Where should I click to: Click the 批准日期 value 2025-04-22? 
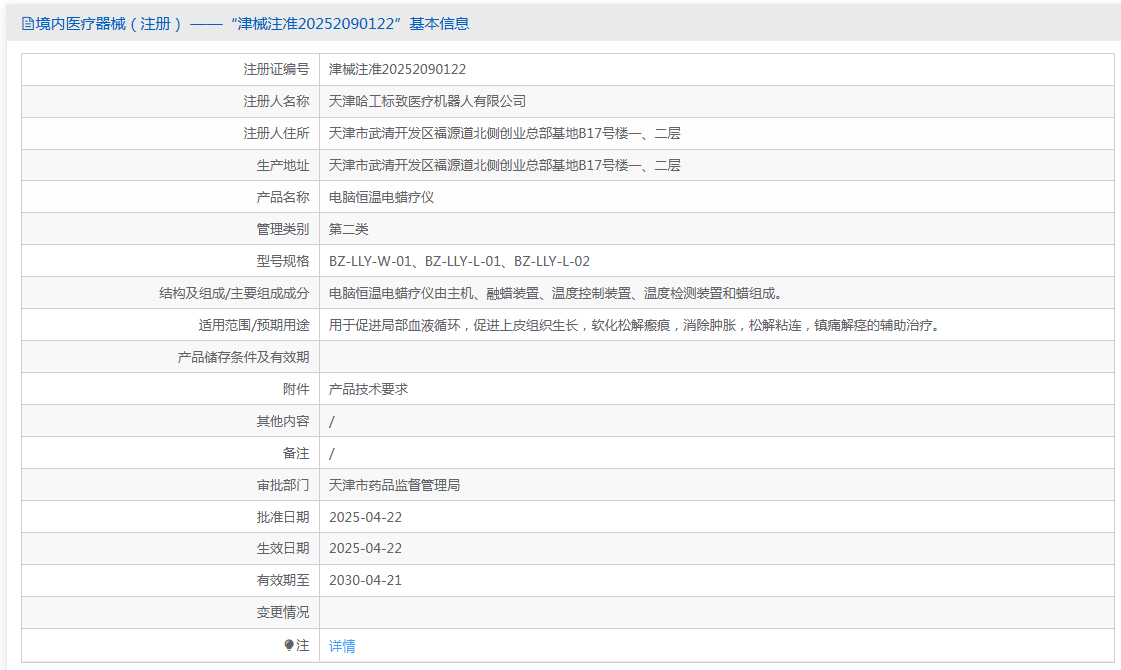365,518
